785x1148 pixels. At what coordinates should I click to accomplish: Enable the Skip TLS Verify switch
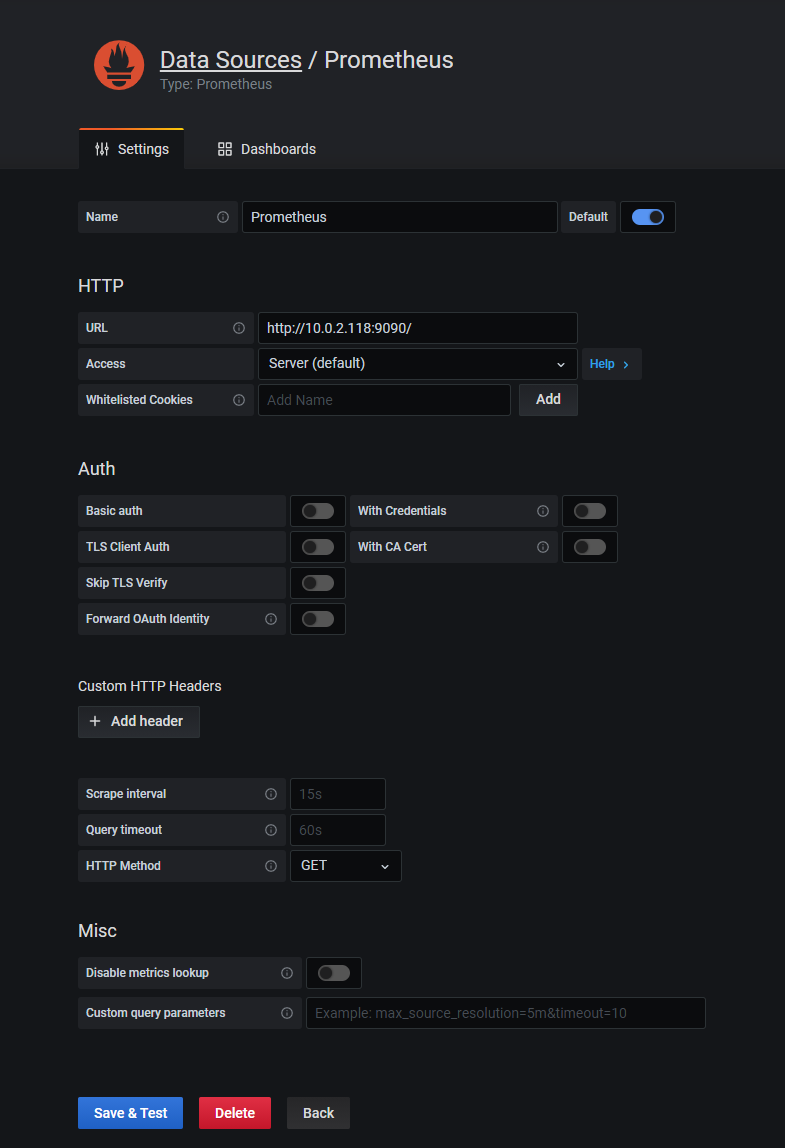tap(318, 583)
